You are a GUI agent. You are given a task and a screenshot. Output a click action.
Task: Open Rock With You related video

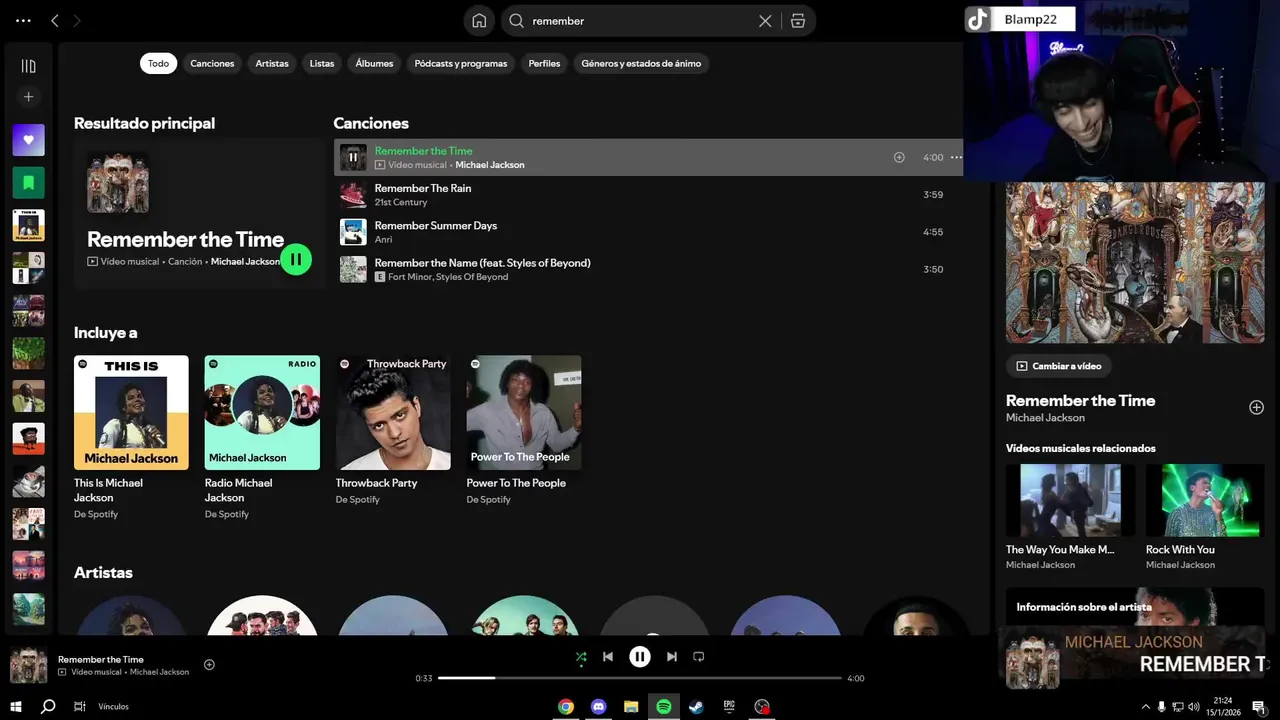click(1205, 516)
